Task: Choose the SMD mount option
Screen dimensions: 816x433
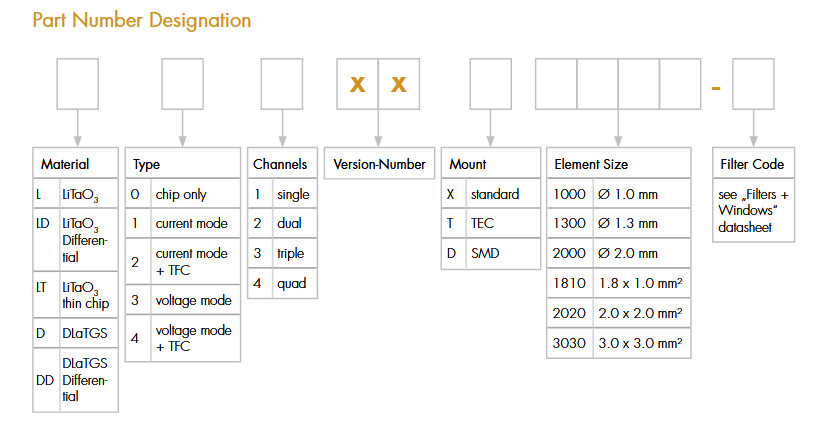Action: 490,254
